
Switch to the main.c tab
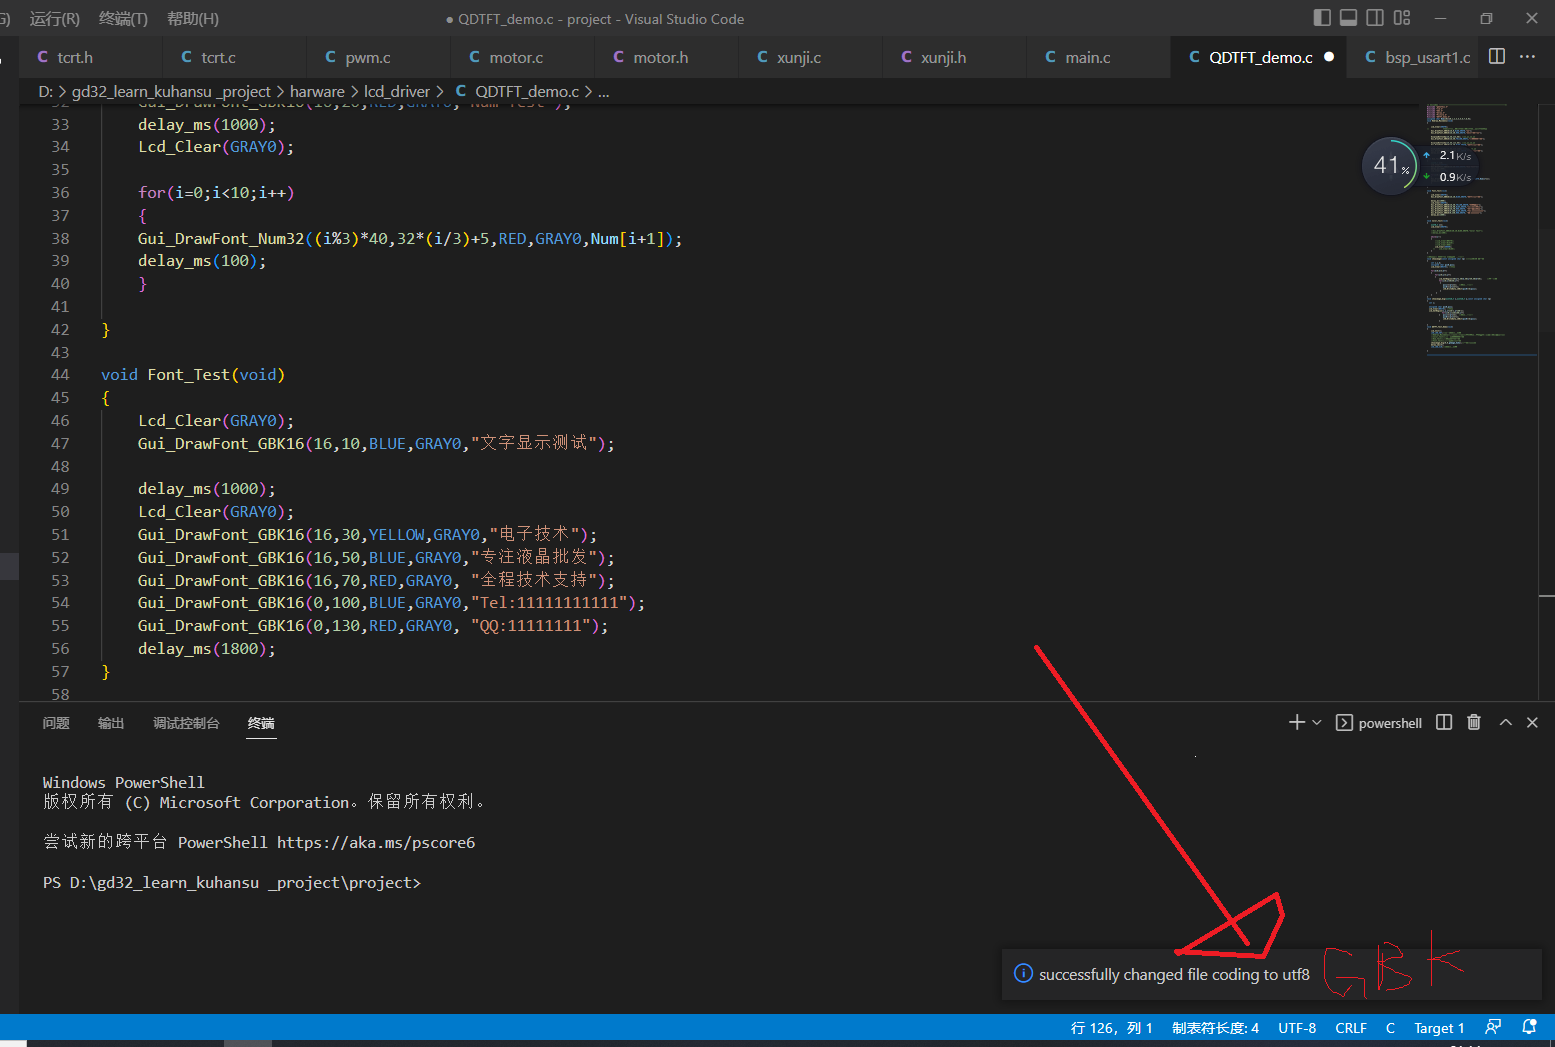coord(1087,58)
